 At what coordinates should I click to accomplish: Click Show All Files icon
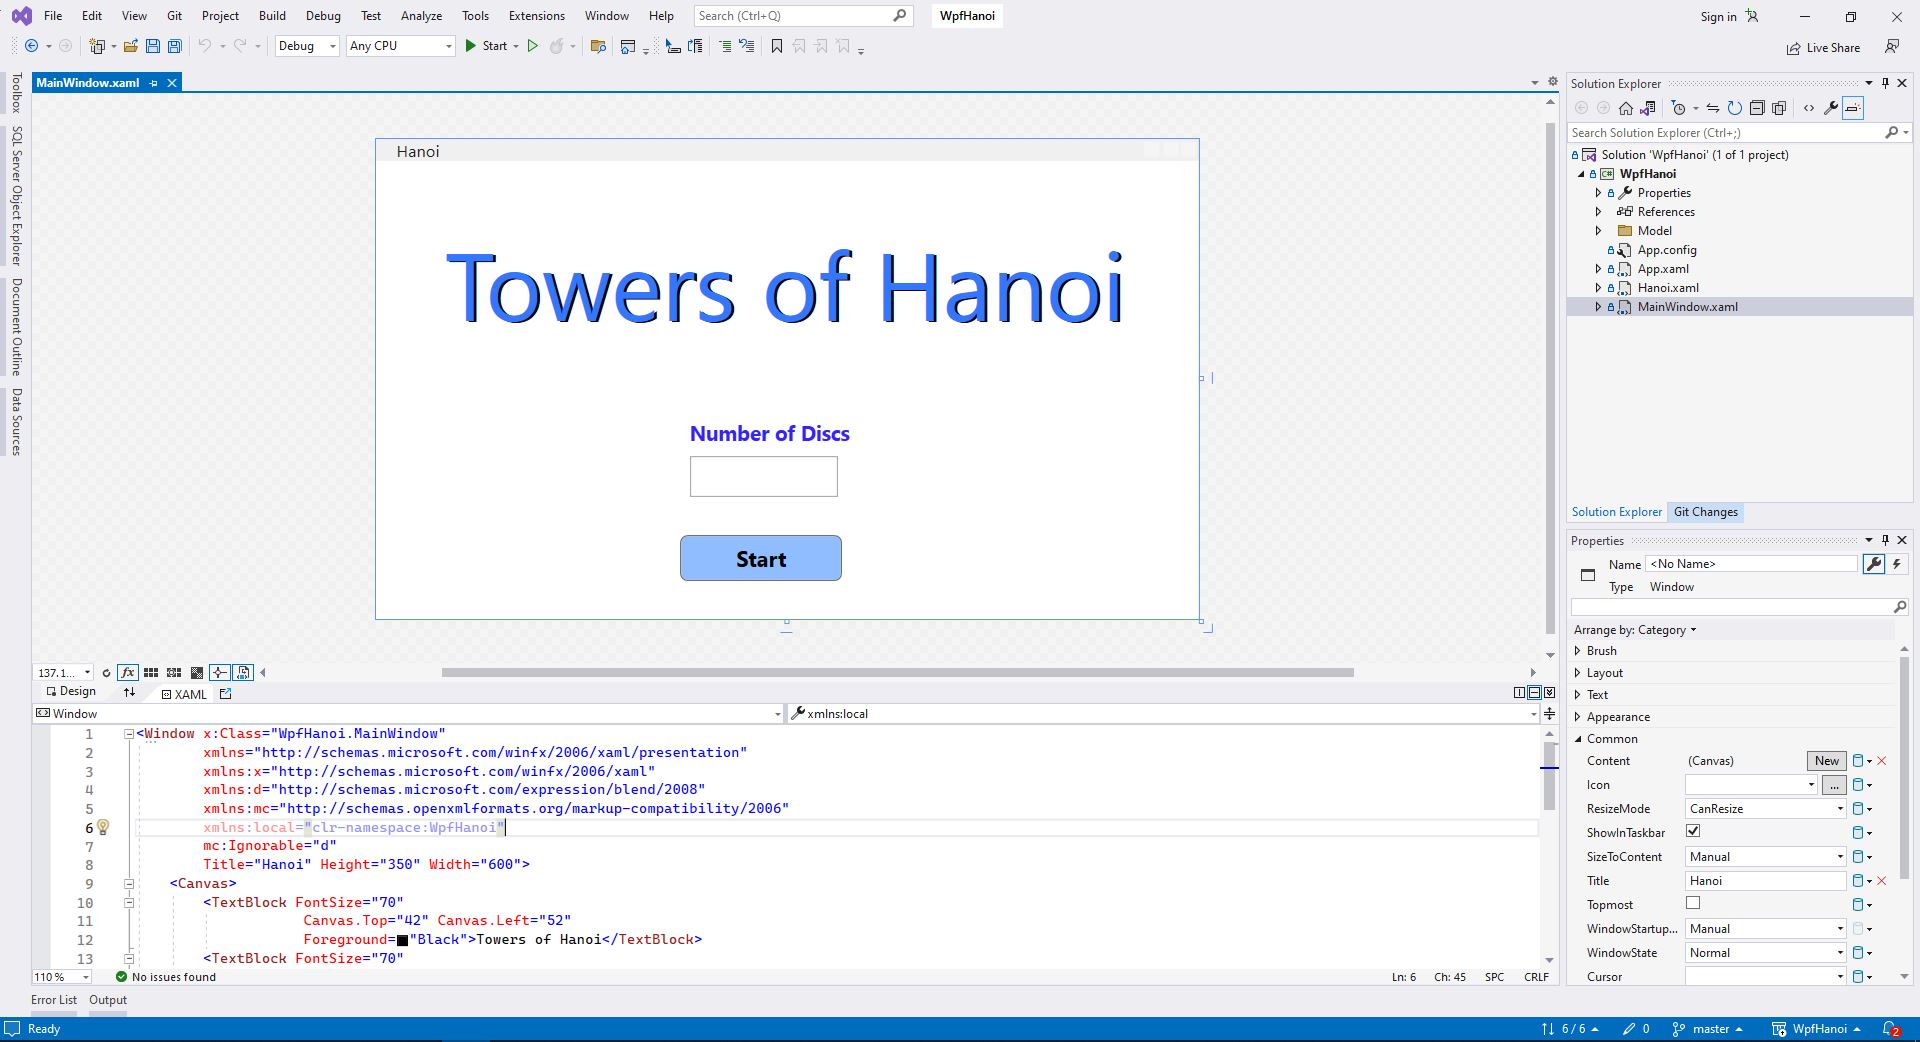[1779, 108]
